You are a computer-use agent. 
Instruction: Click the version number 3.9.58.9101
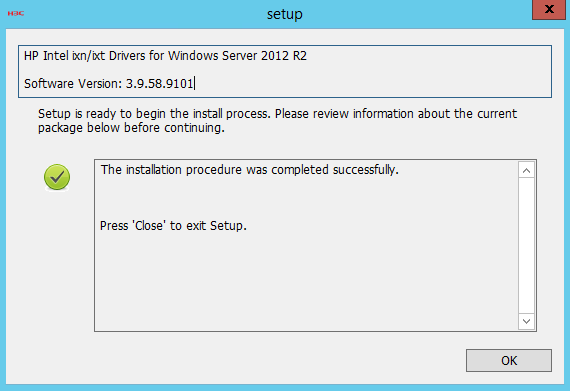[x=160, y=84]
